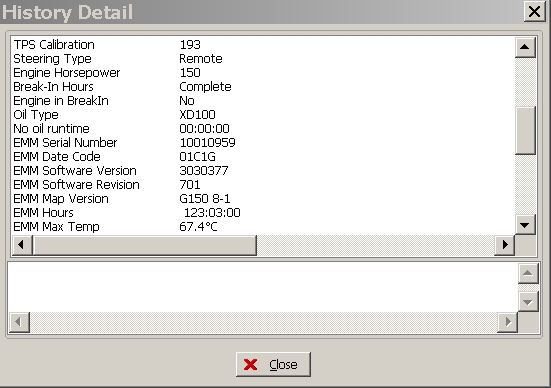Select the Break-In Hours label
This screenshot has height=388, width=551.
point(53,87)
